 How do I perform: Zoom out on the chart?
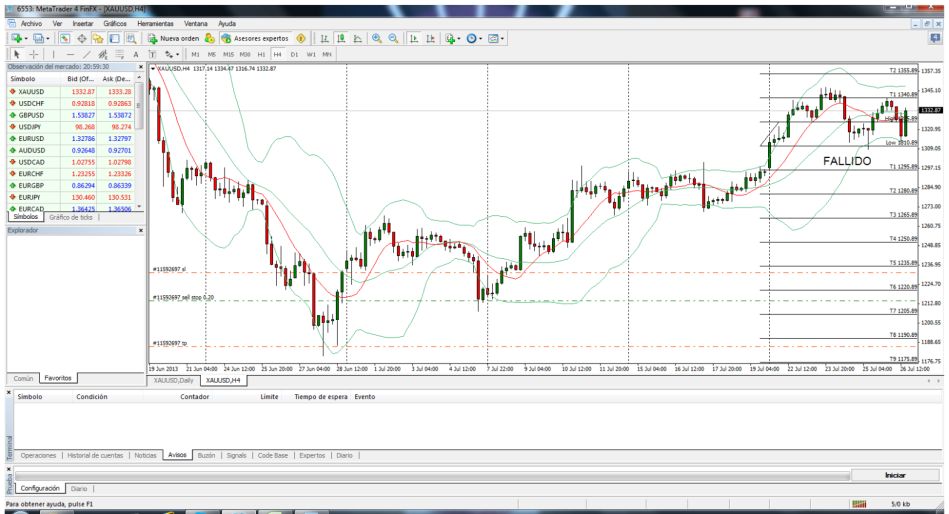click(x=394, y=37)
